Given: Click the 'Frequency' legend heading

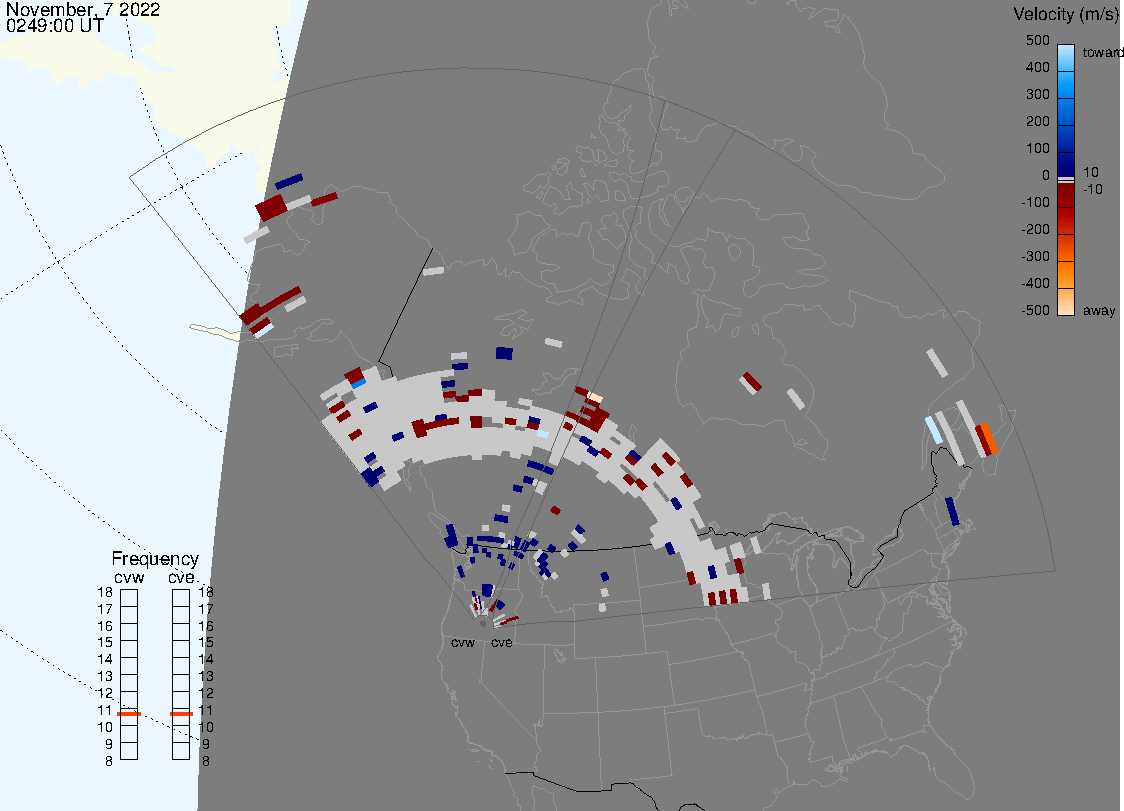Looking at the screenshot, I should [x=155, y=559].
